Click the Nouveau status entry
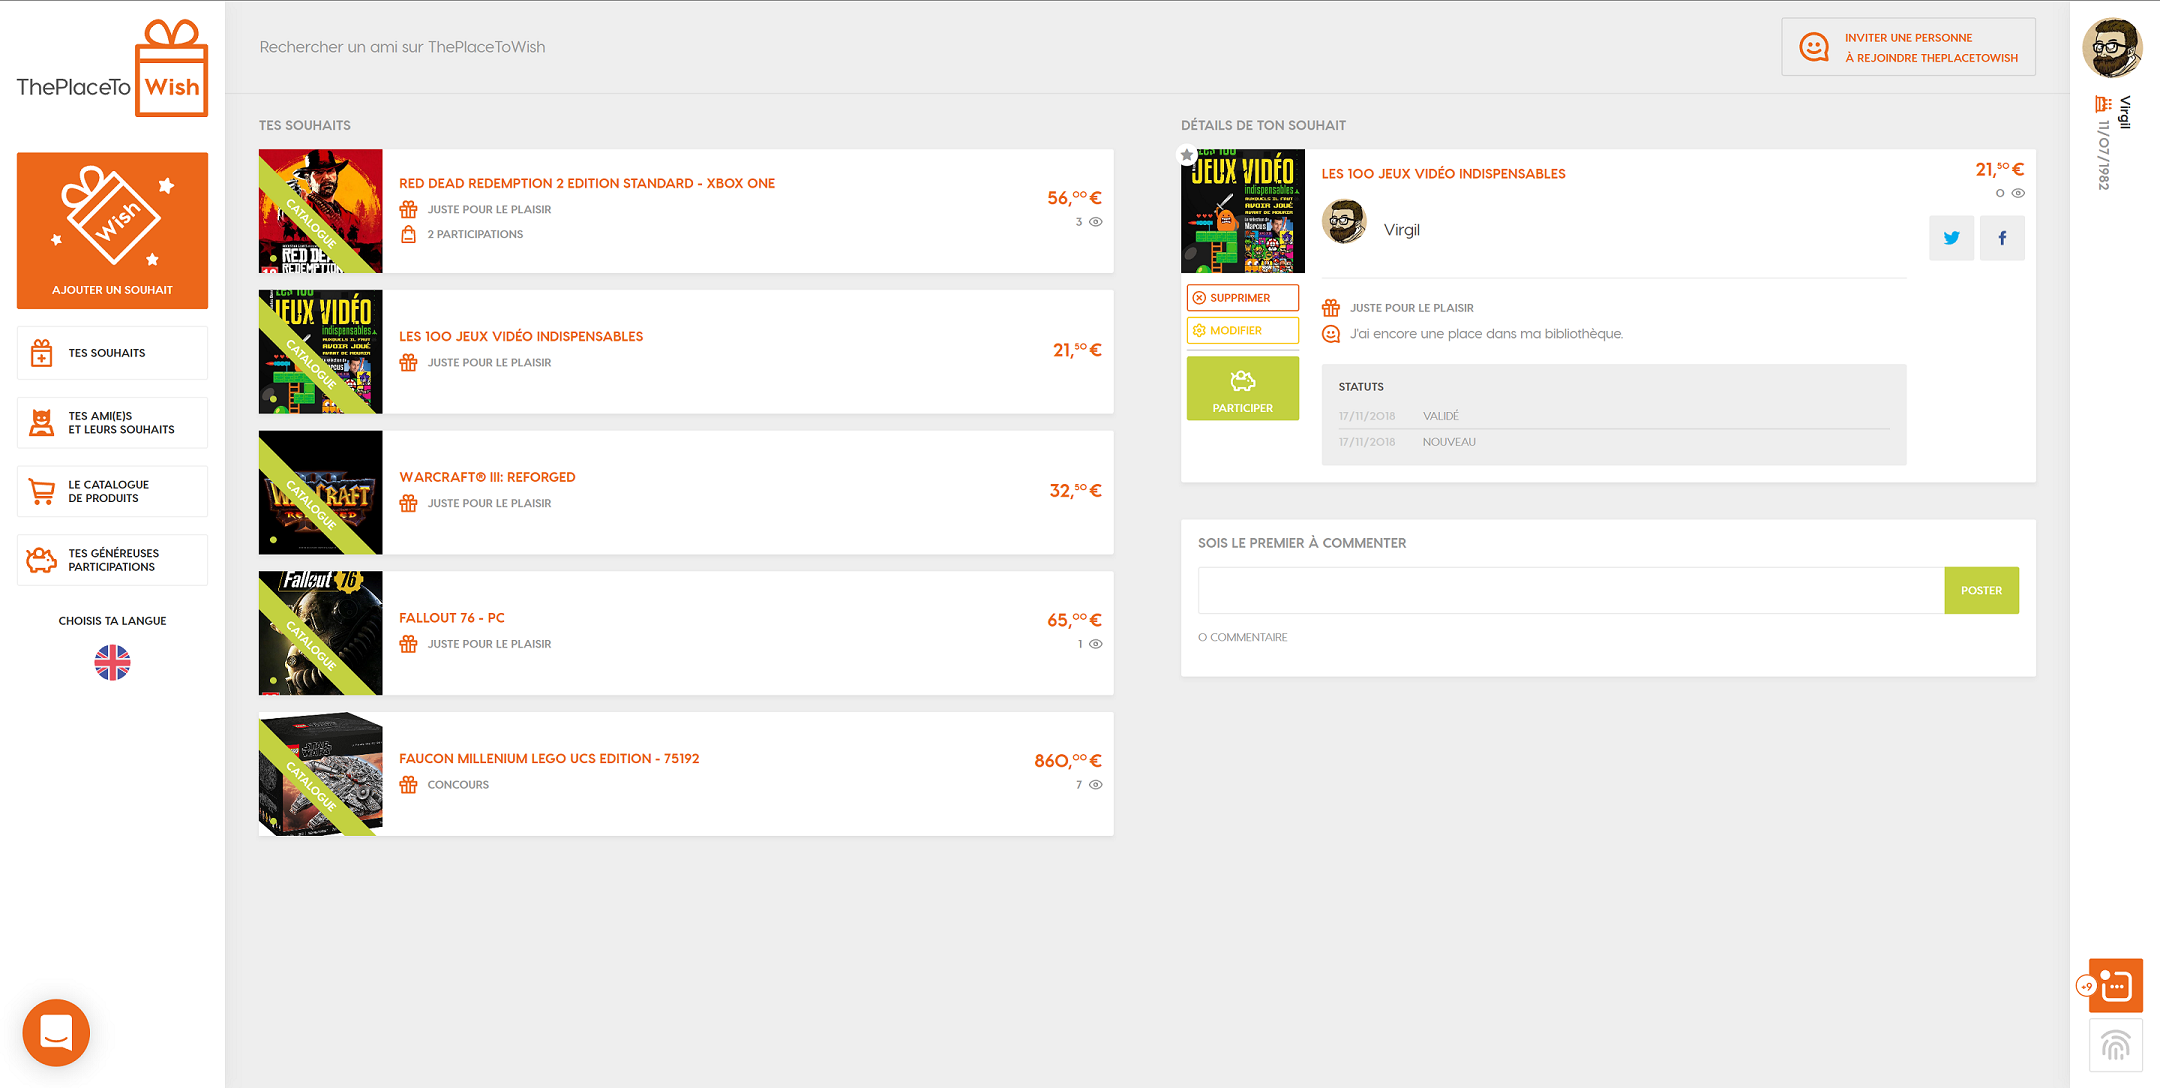 [x=1449, y=442]
